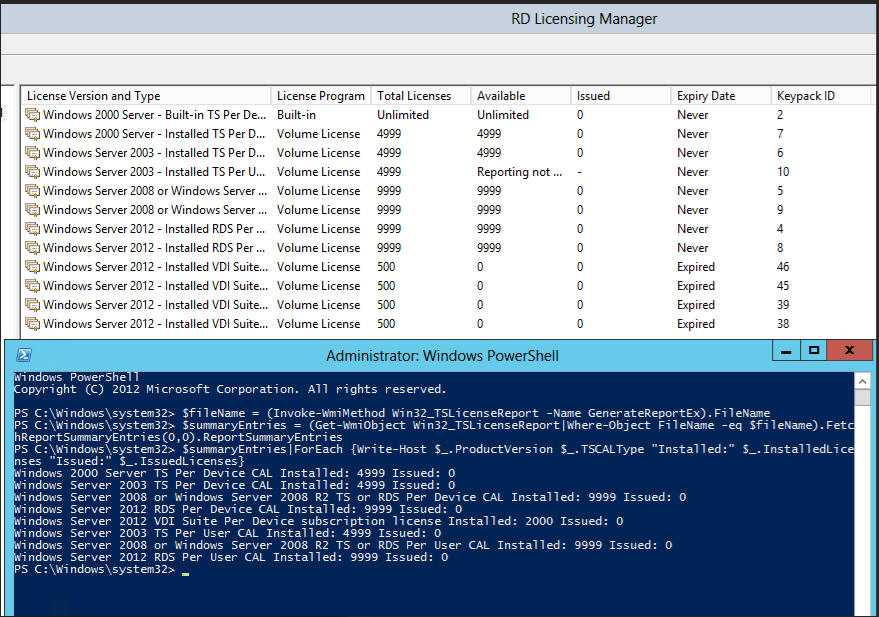
Task: Click the Windows 2000 Server TS output line
Action: point(234,473)
